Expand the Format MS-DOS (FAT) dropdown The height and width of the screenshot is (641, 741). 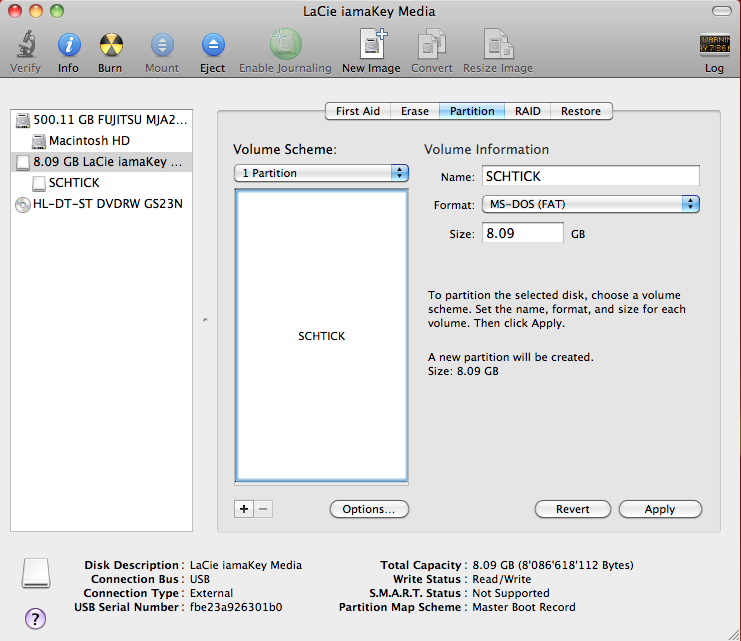point(591,204)
